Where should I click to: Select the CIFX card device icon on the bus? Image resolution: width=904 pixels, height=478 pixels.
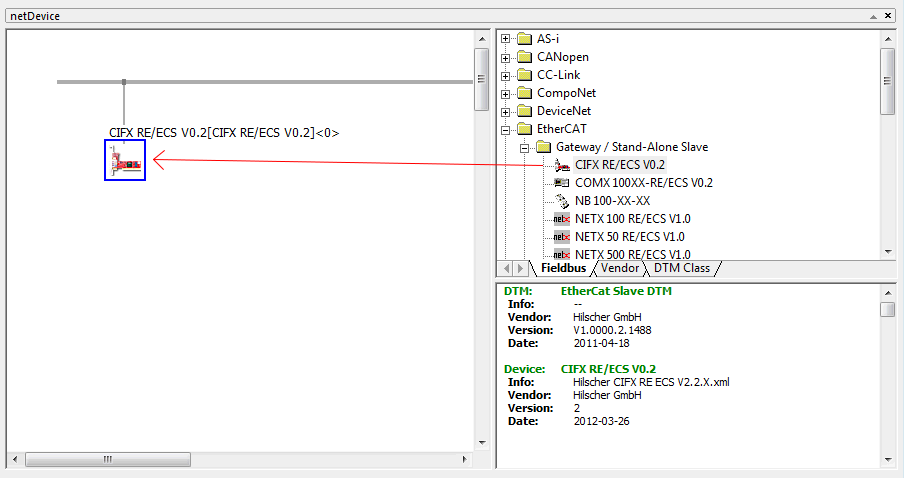tap(125, 160)
